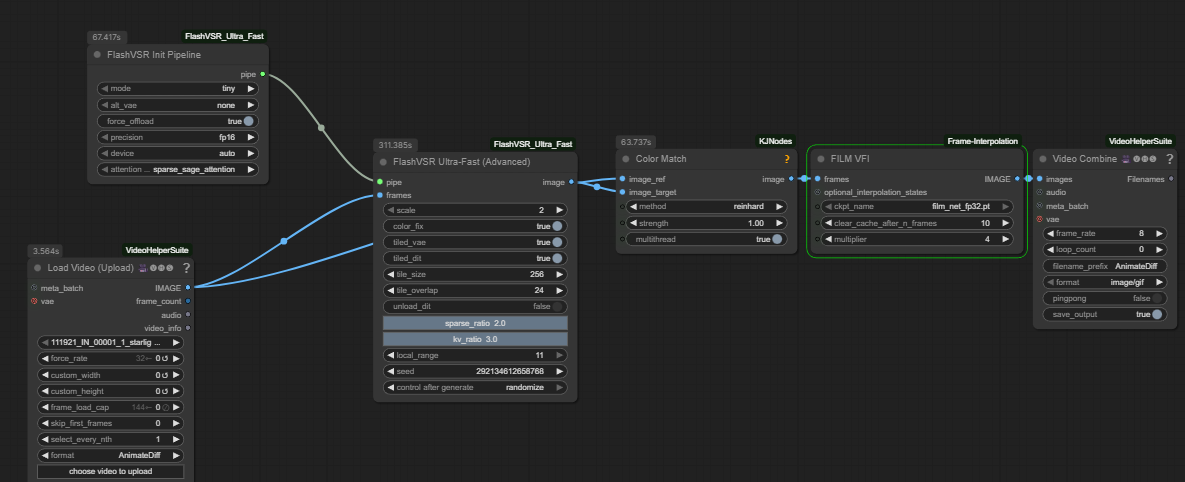Click the VideoHelperSuite badge above Video Combine

pos(1140,141)
